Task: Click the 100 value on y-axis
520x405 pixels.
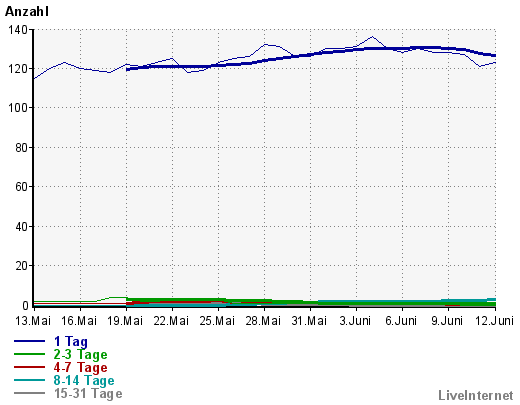Action: coord(18,108)
